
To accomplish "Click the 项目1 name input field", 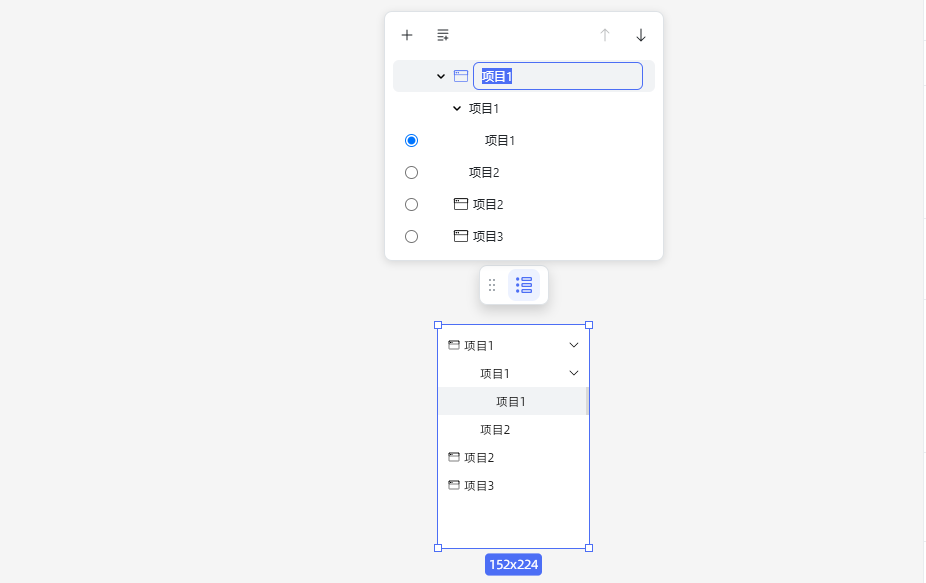I will click(558, 75).
